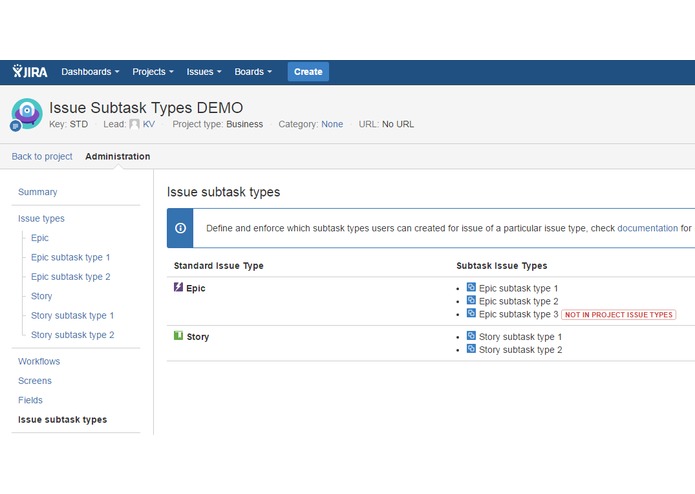Click the JIRA logo

tap(30, 71)
